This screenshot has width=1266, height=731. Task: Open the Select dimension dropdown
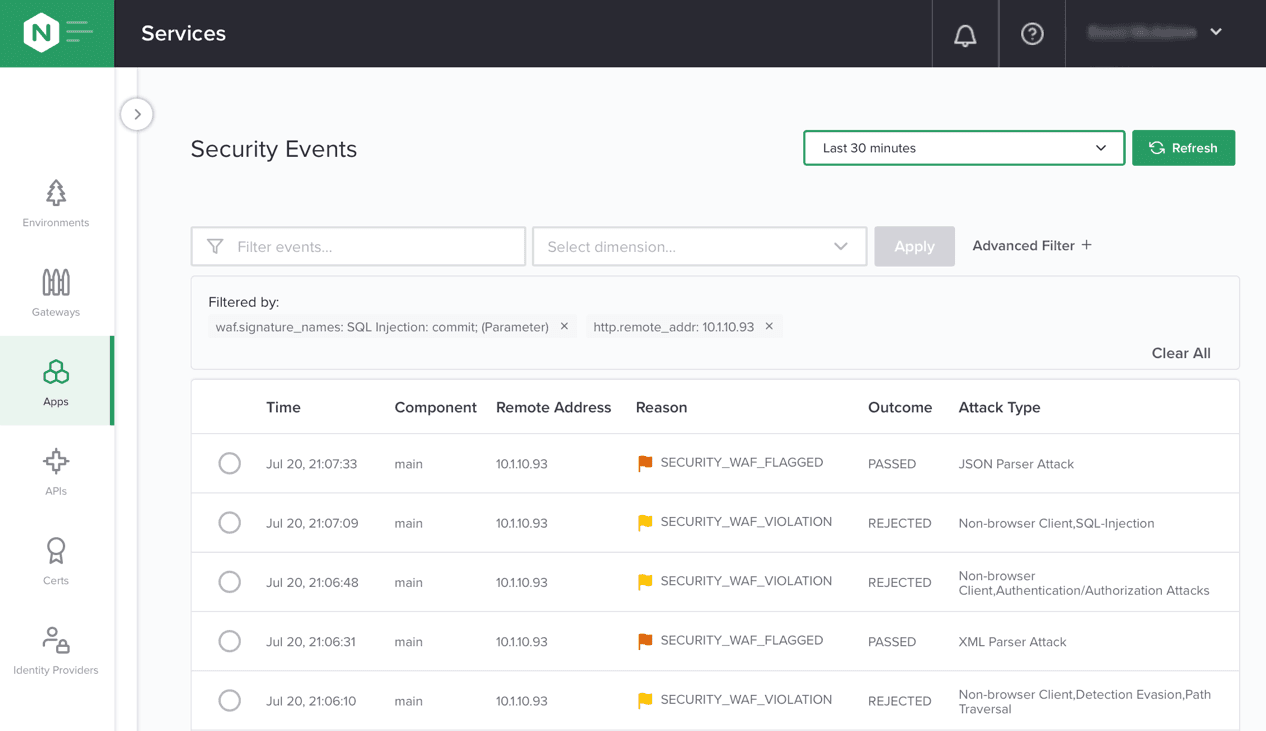coord(698,247)
